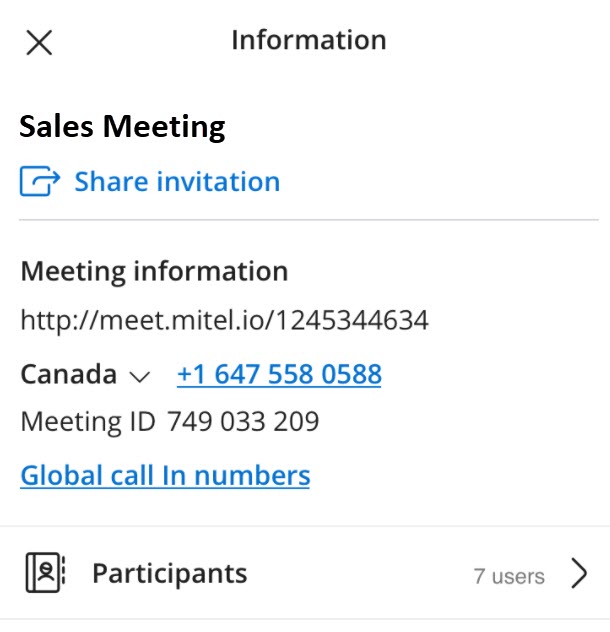Click the Information header title

pyautogui.click(x=308, y=40)
